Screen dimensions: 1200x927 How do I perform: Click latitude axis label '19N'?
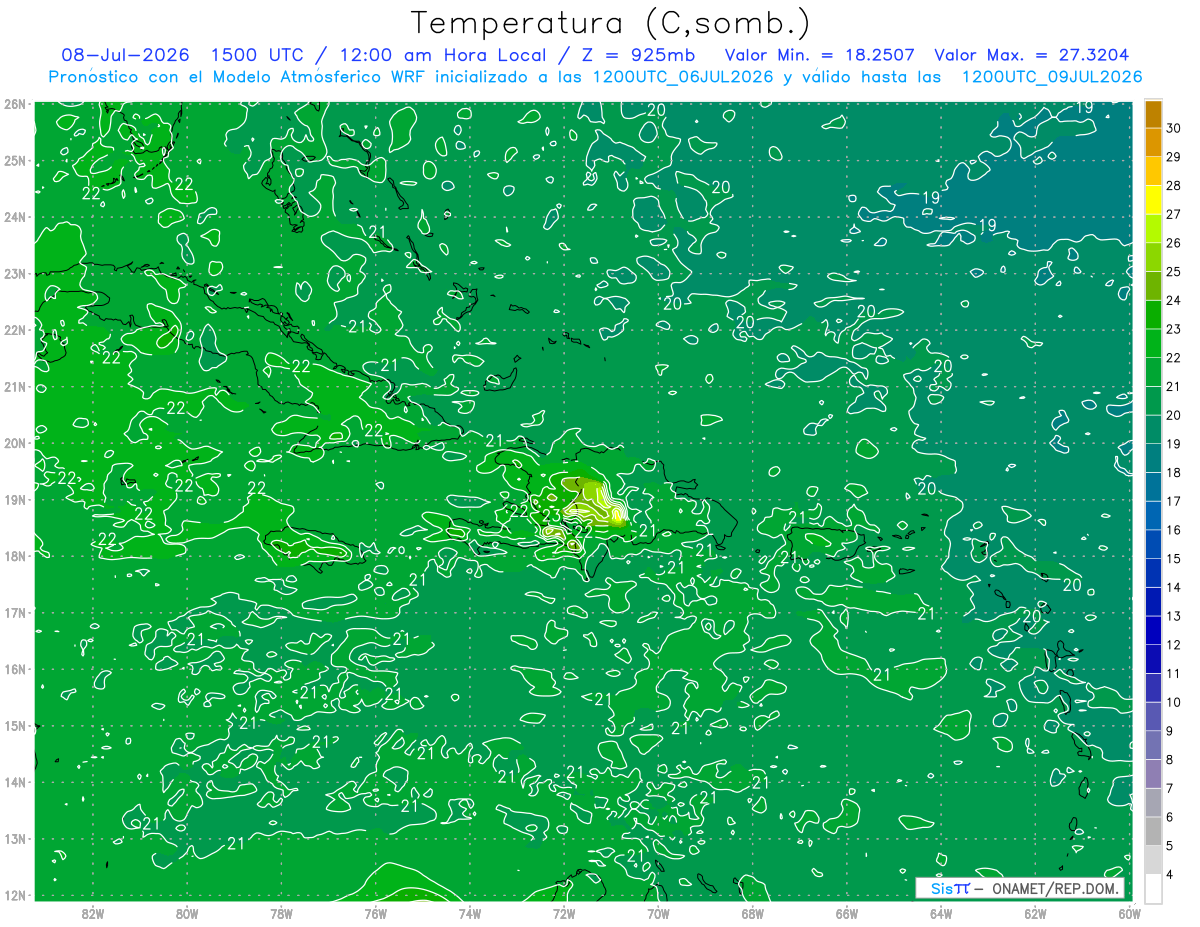click(x=14, y=499)
